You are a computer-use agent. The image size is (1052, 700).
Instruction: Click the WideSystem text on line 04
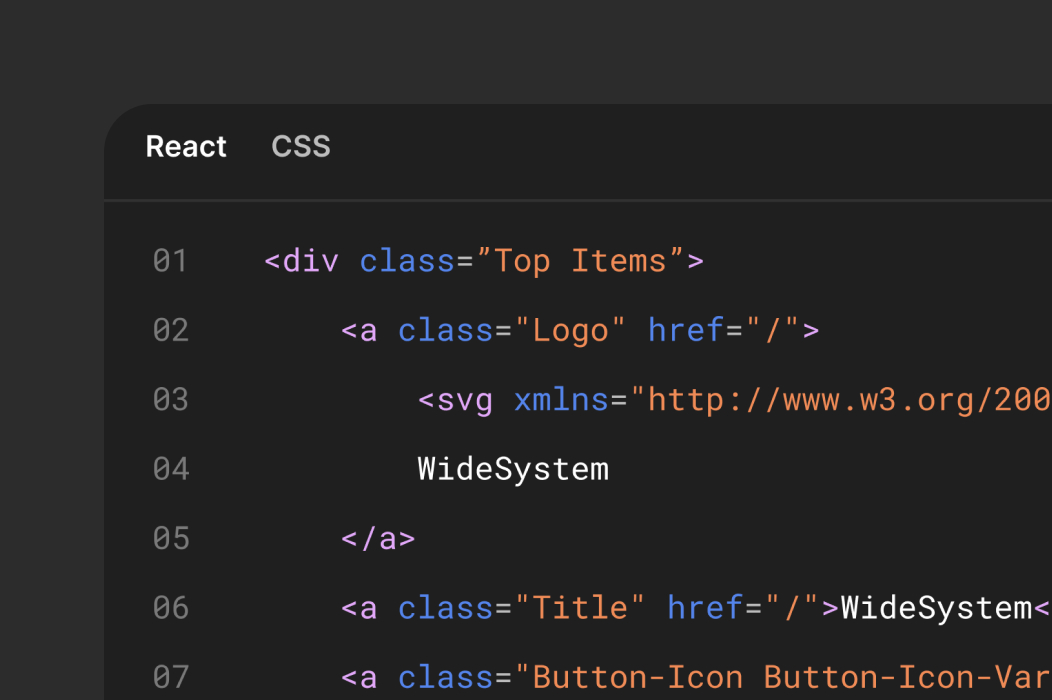(513, 469)
